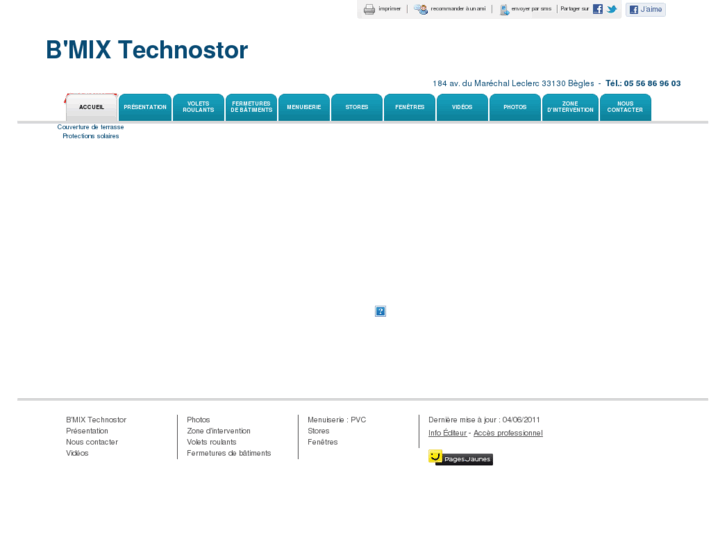Open the Menuiserie tab
Viewport: 727px width, 545px height.
[x=304, y=107]
